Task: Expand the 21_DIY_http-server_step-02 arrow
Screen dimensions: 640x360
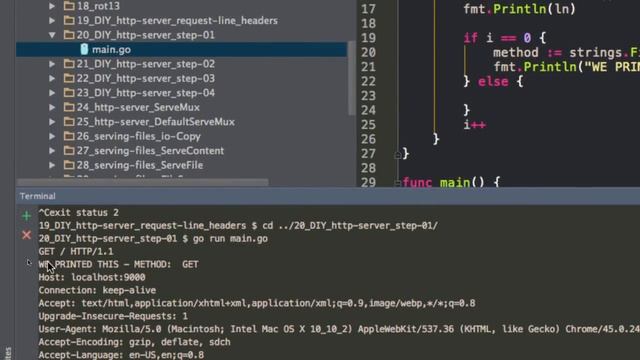Action: click(x=52, y=64)
